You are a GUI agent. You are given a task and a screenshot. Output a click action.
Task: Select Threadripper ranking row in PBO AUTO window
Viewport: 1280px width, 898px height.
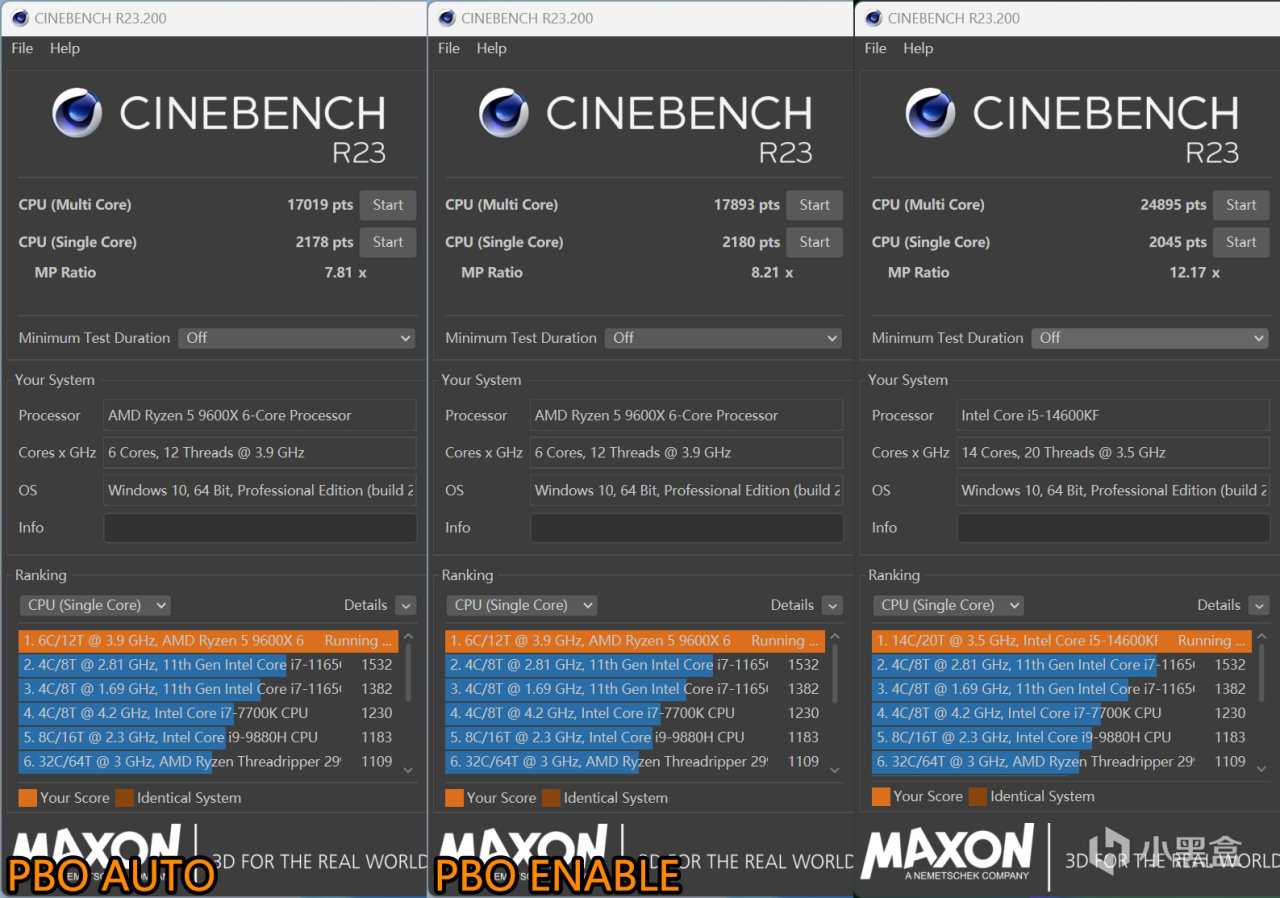(x=208, y=762)
